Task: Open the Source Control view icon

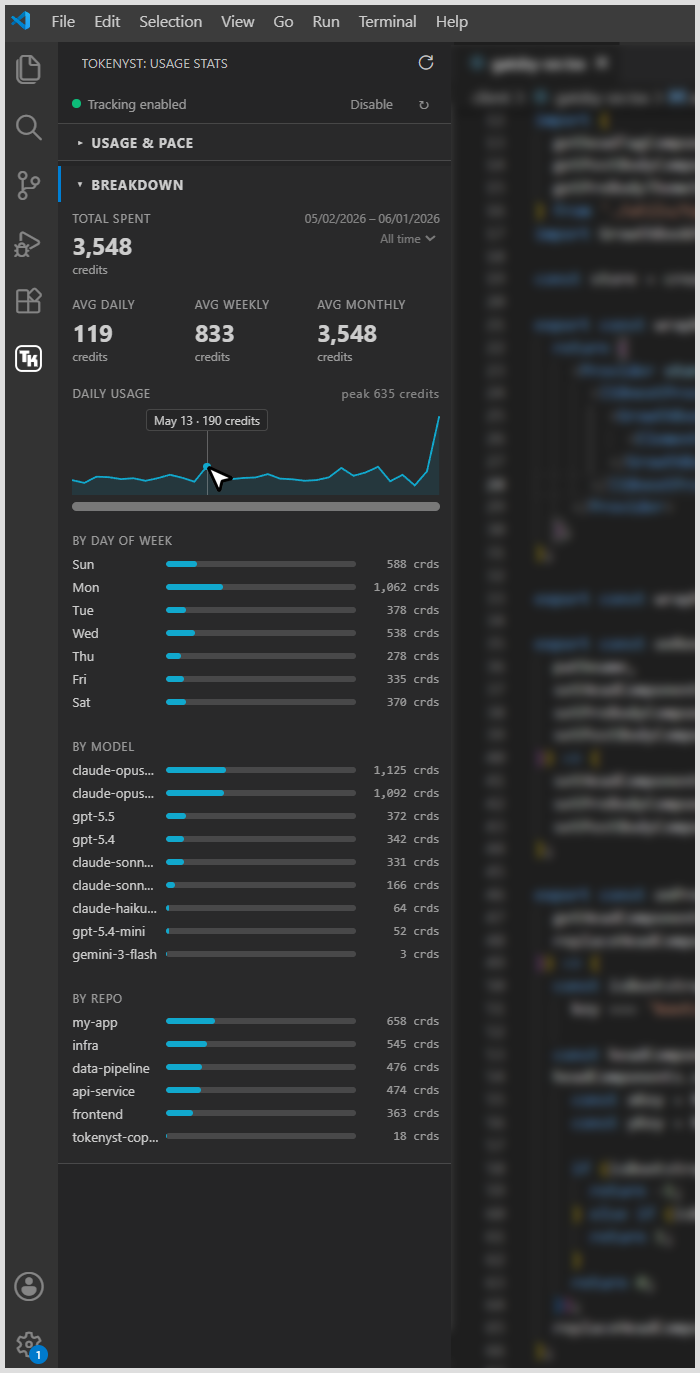Action: (x=29, y=185)
